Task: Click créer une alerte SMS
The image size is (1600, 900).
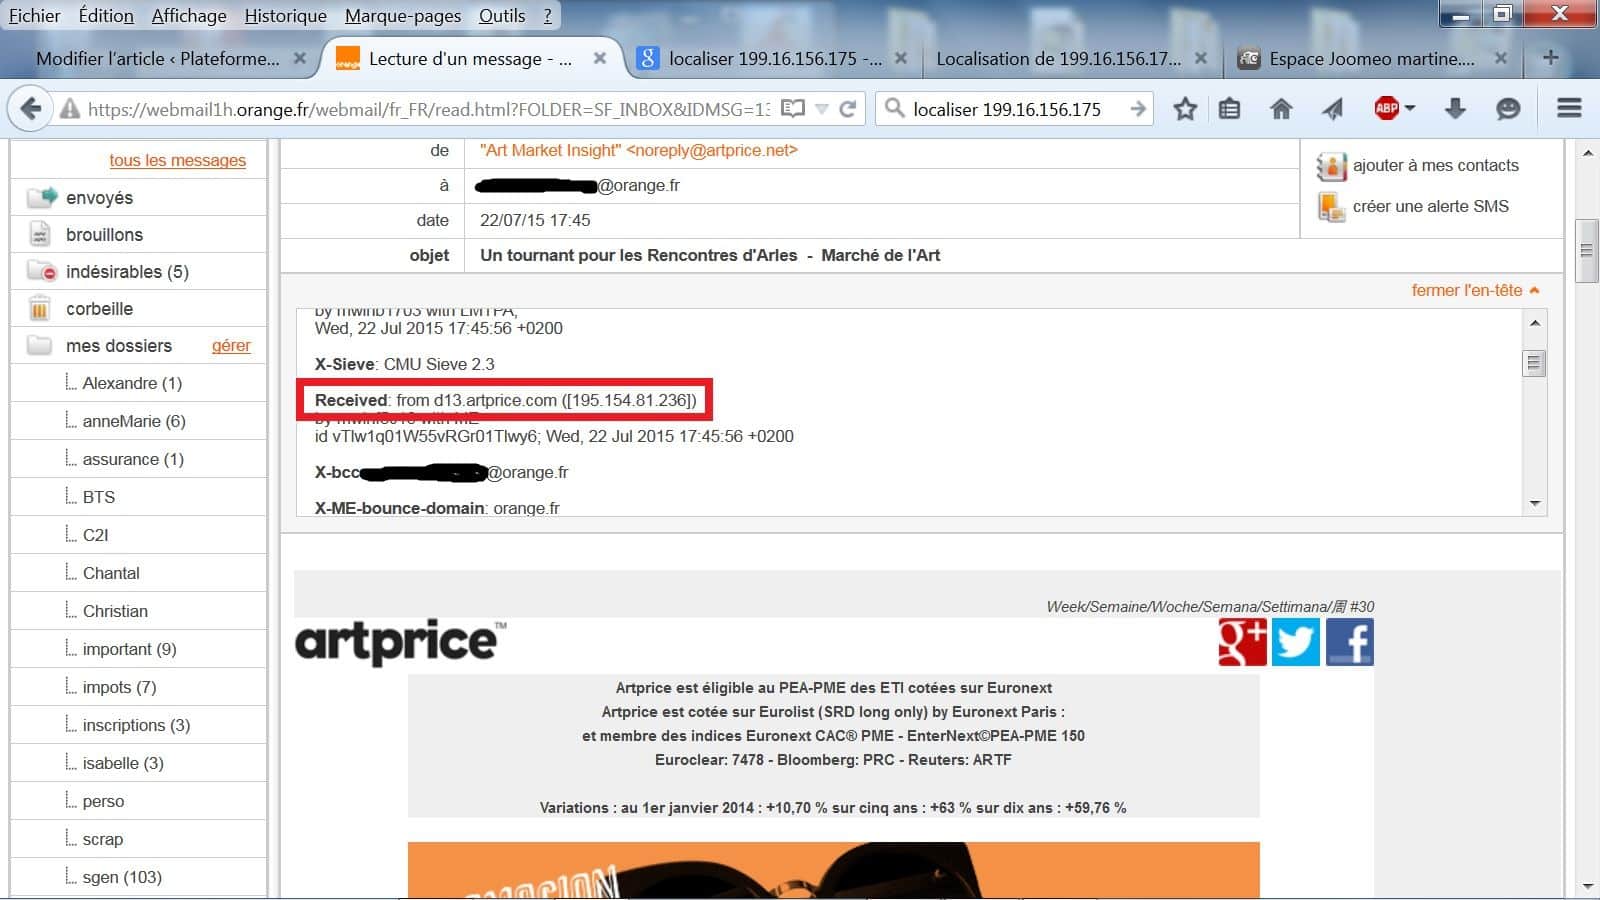Action: click(1430, 207)
